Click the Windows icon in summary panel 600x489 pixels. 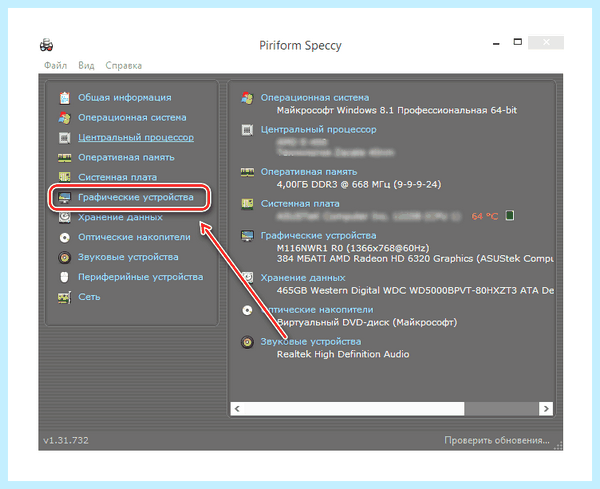247,98
